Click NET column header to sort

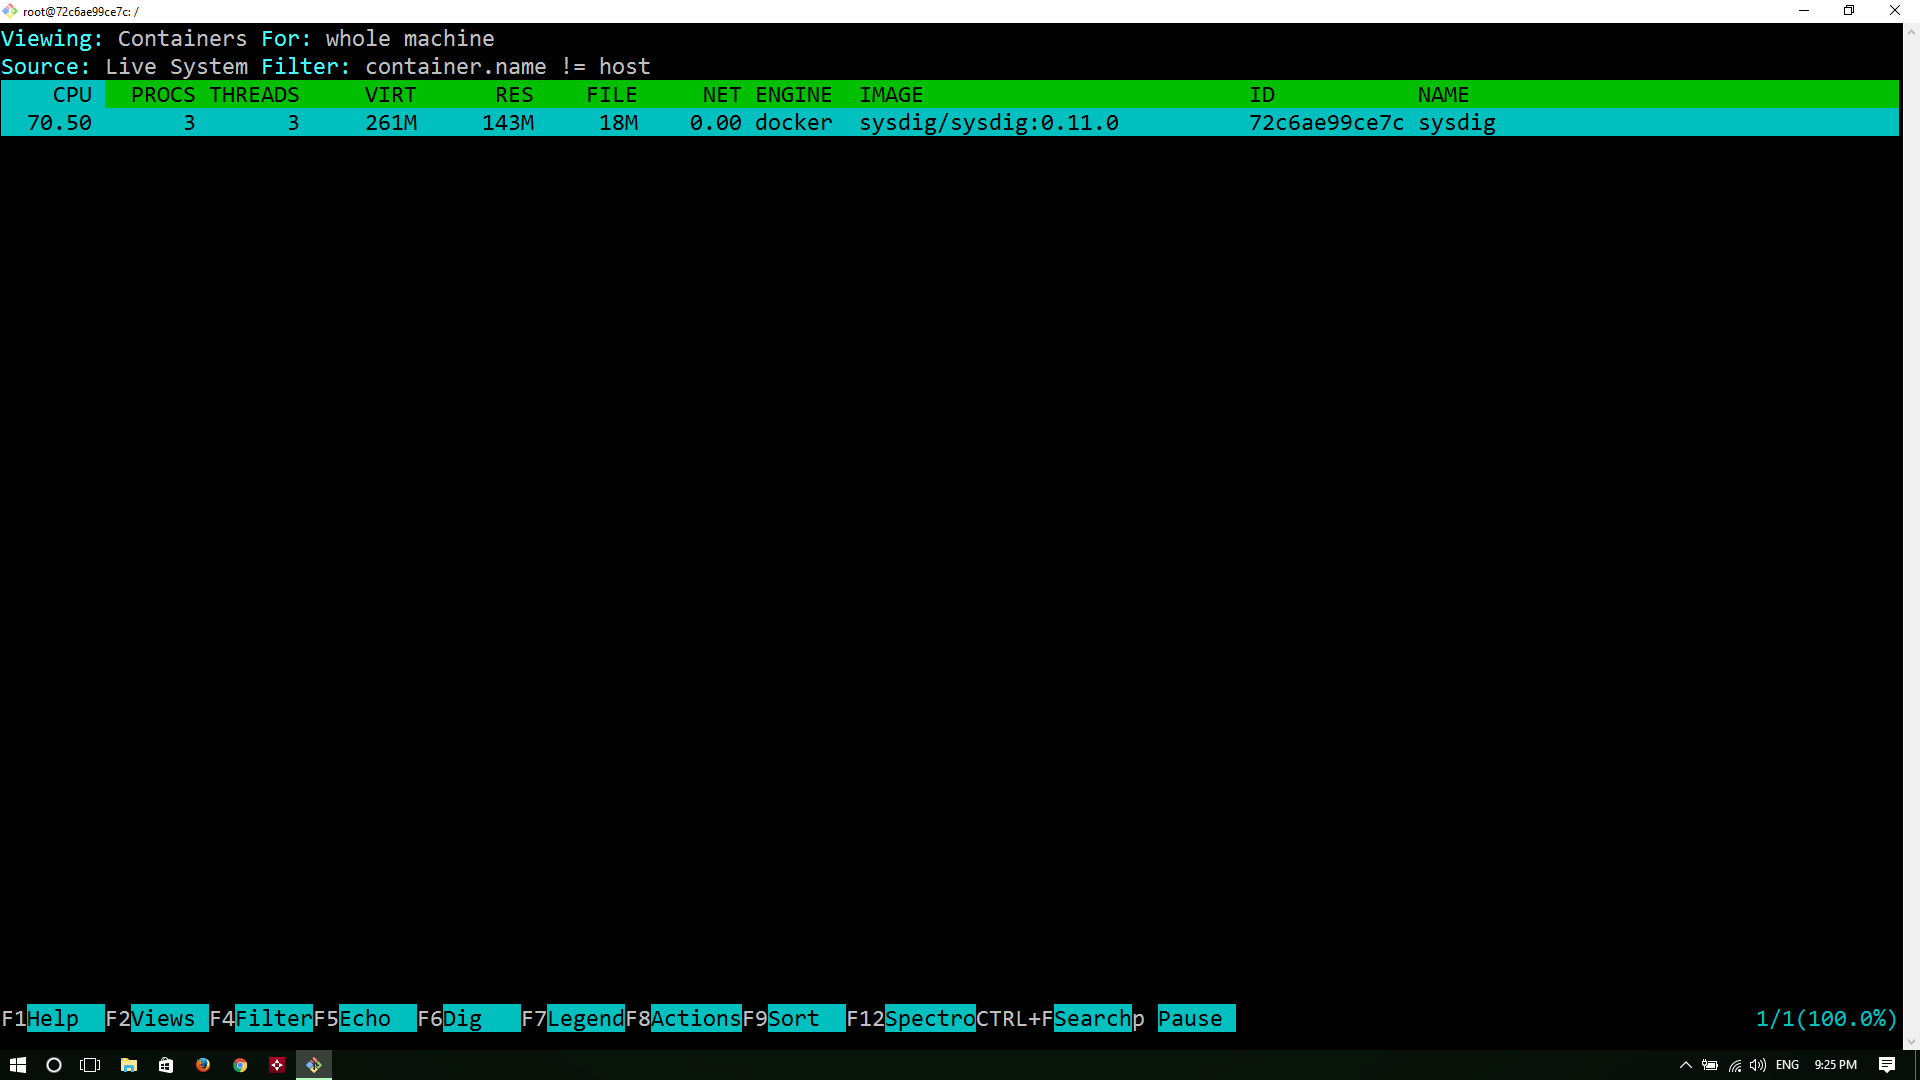(719, 95)
